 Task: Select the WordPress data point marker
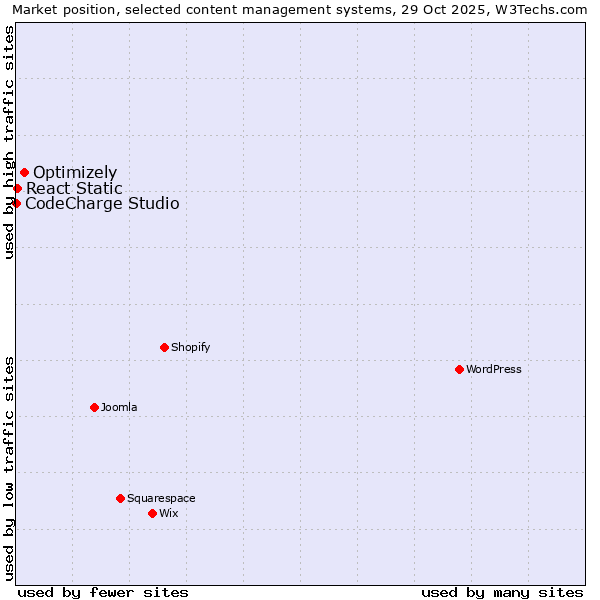tap(459, 369)
